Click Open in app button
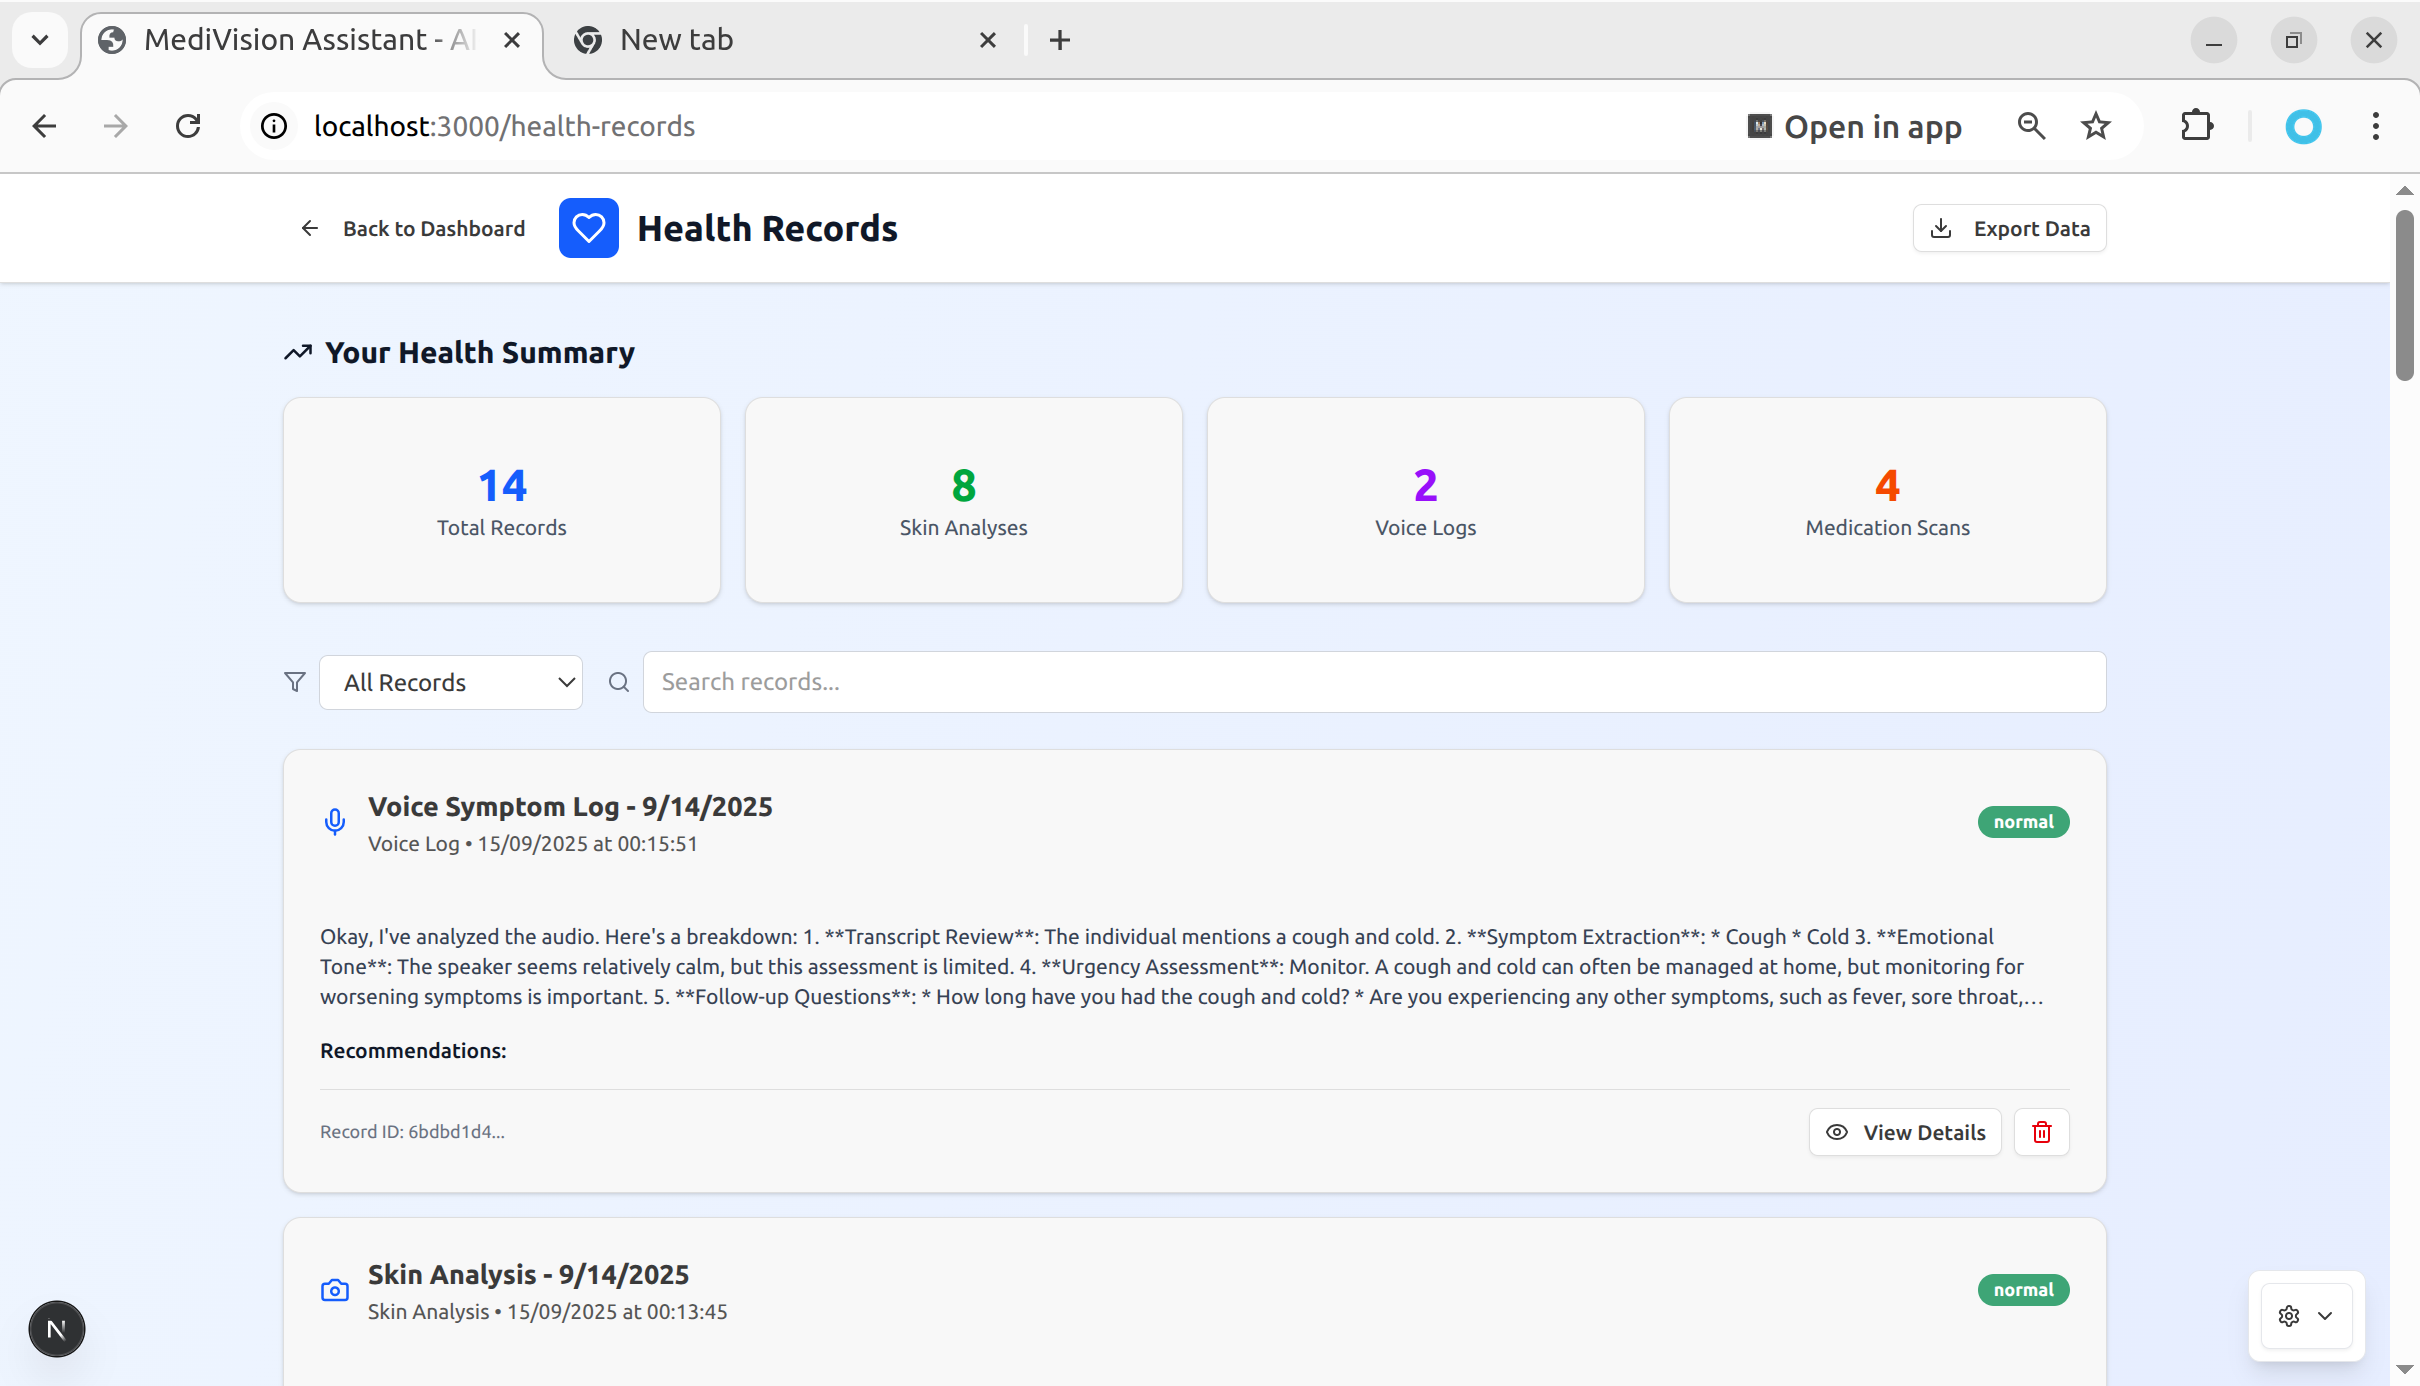The width and height of the screenshot is (2420, 1386). tap(1855, 126)
